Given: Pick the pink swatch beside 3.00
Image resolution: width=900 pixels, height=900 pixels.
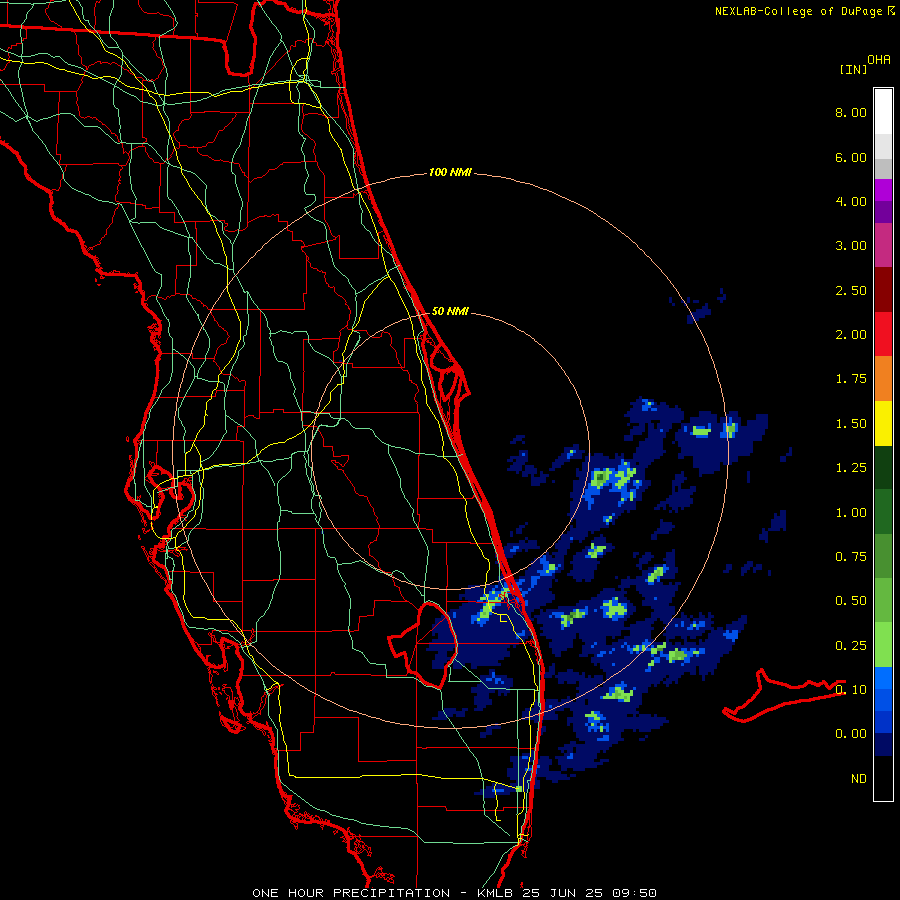Looking at the screenshot, I should tap(883, 245).
